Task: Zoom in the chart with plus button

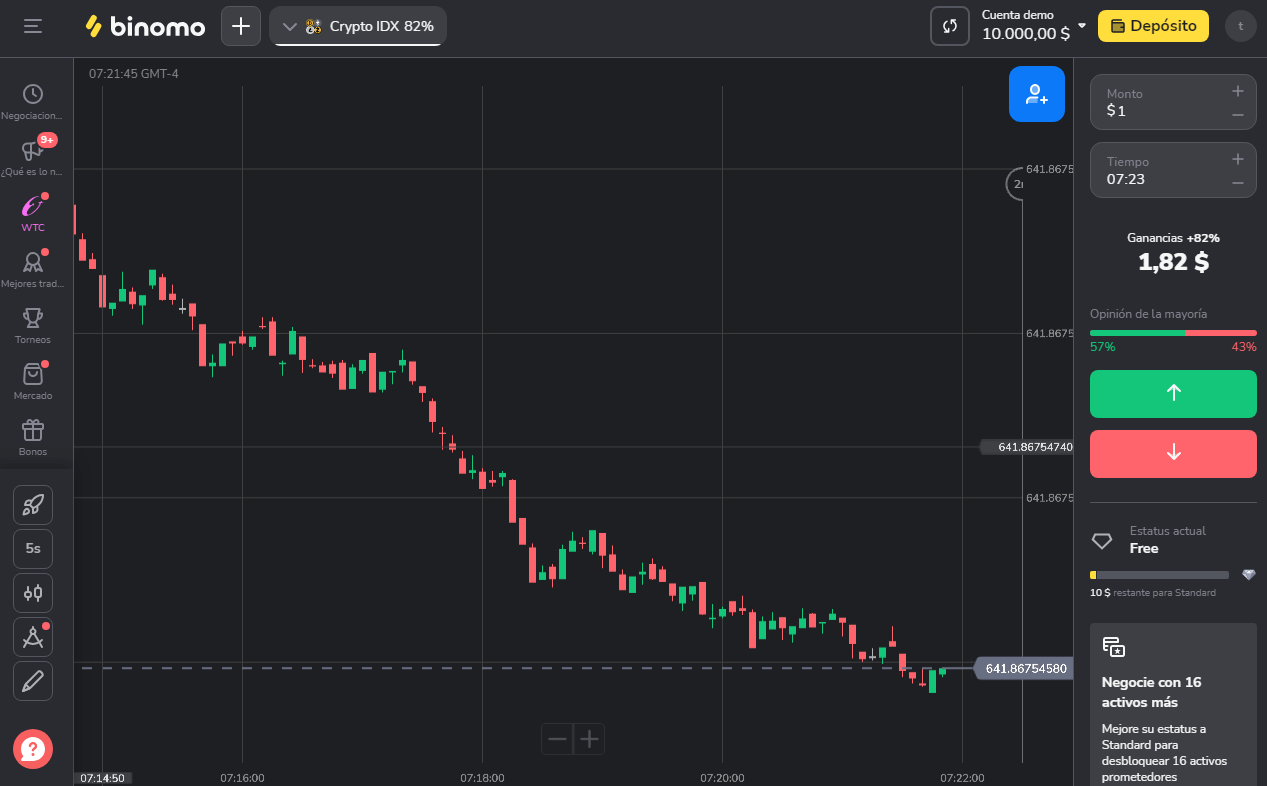Action: tap(589, 739)
